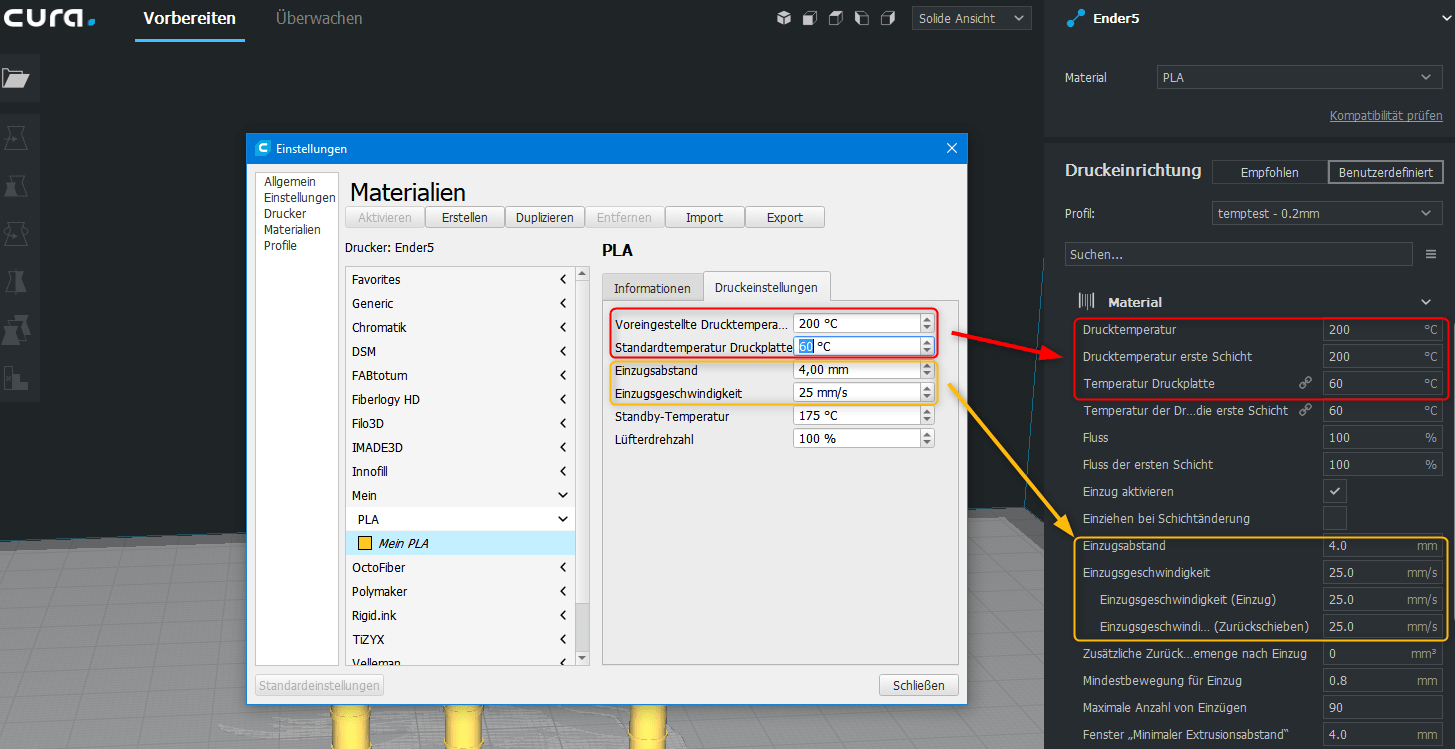Select the Druckeinstellungen tab
This screenshot has width=1455, height=749.
(x=766, y=287)
